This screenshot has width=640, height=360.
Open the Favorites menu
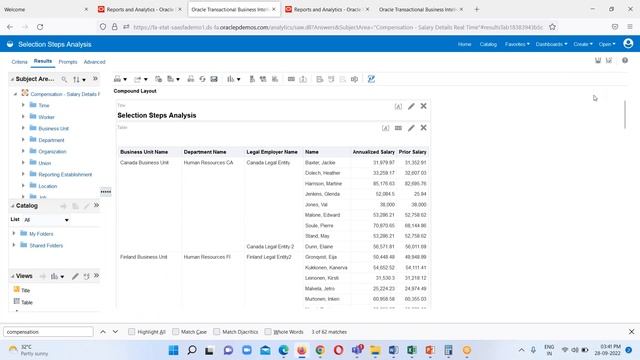517,44
